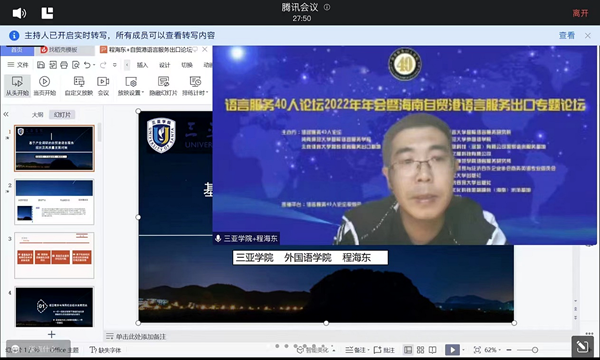Click the undo arrow icon
Viewport: 600px width, 360px height.
click(x=87, y=65)
